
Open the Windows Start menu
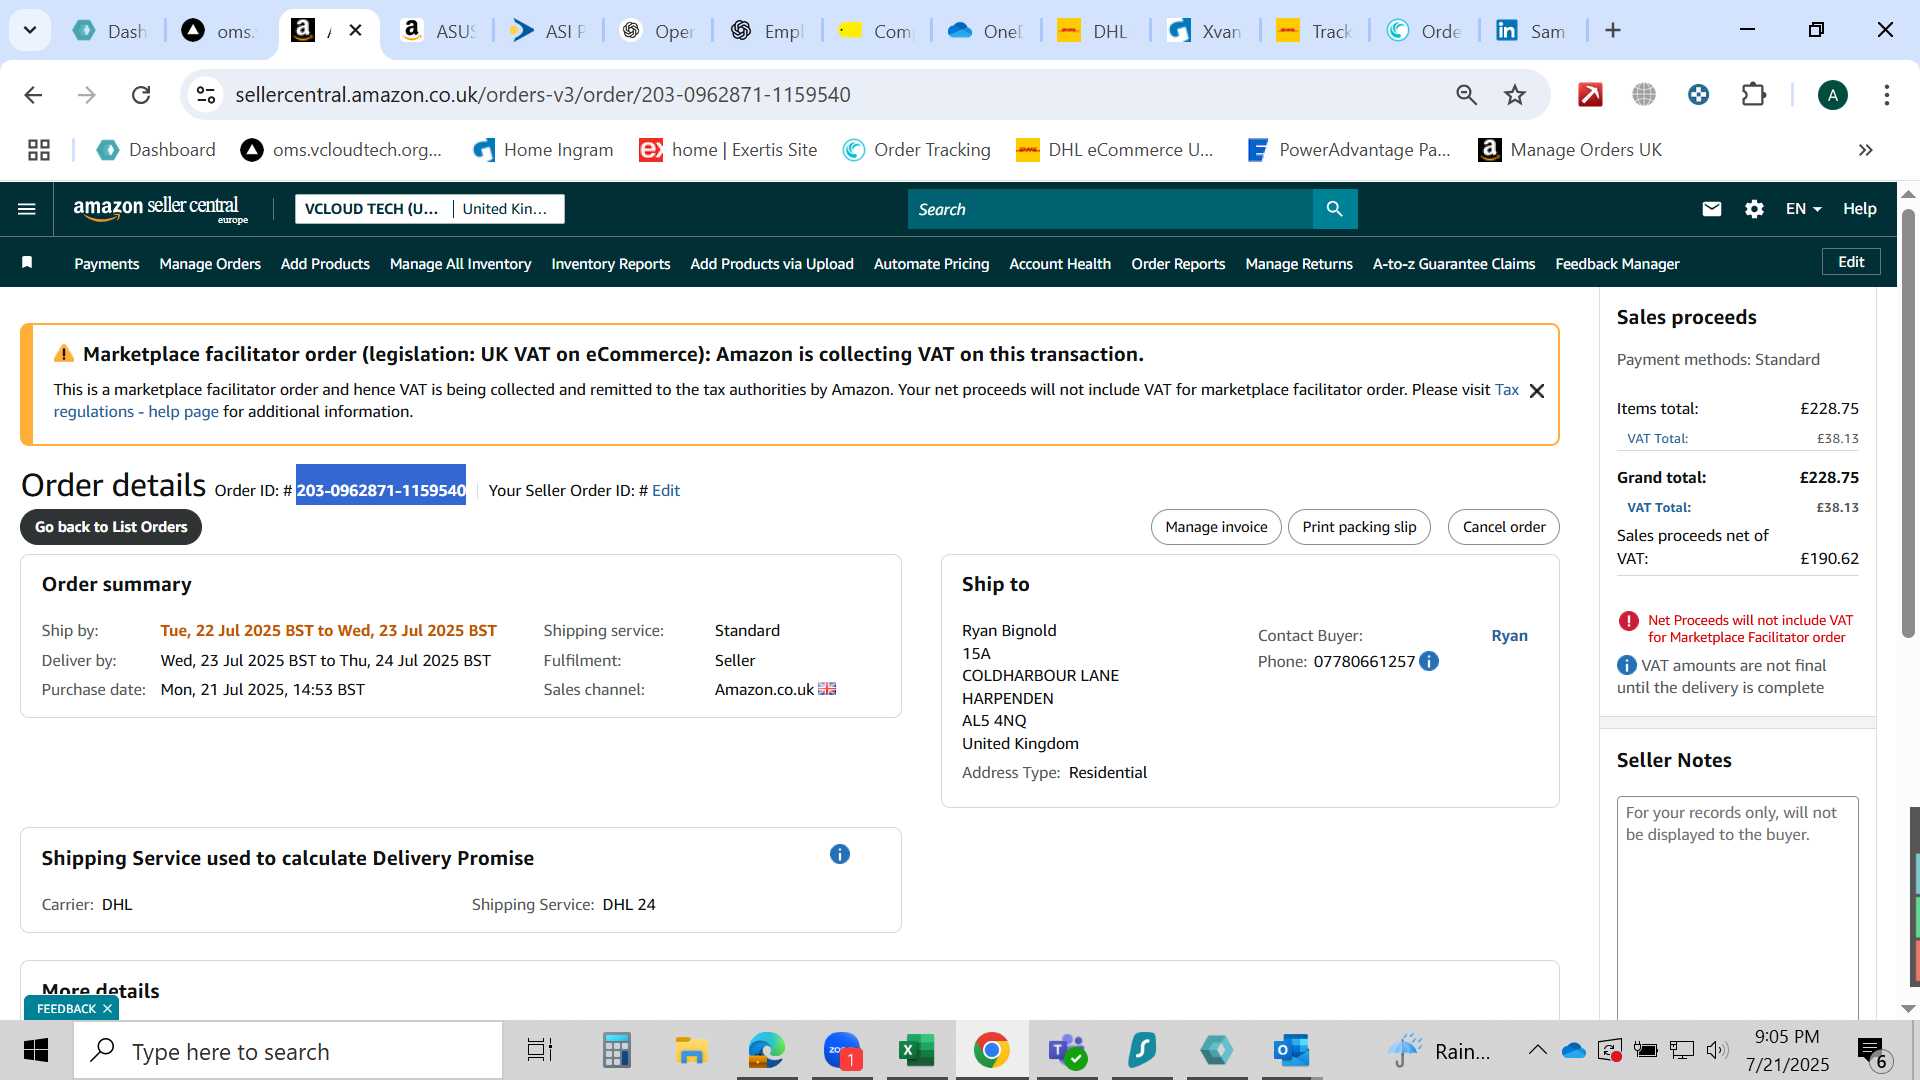(x=36, y=1051)
